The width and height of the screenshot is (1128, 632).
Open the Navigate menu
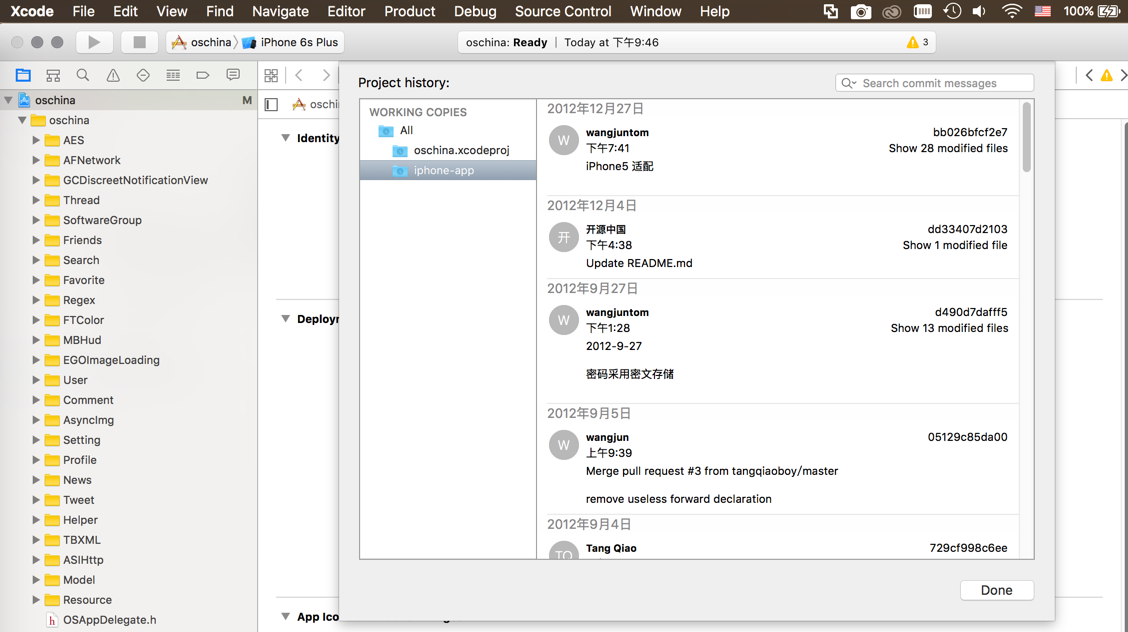280,12
